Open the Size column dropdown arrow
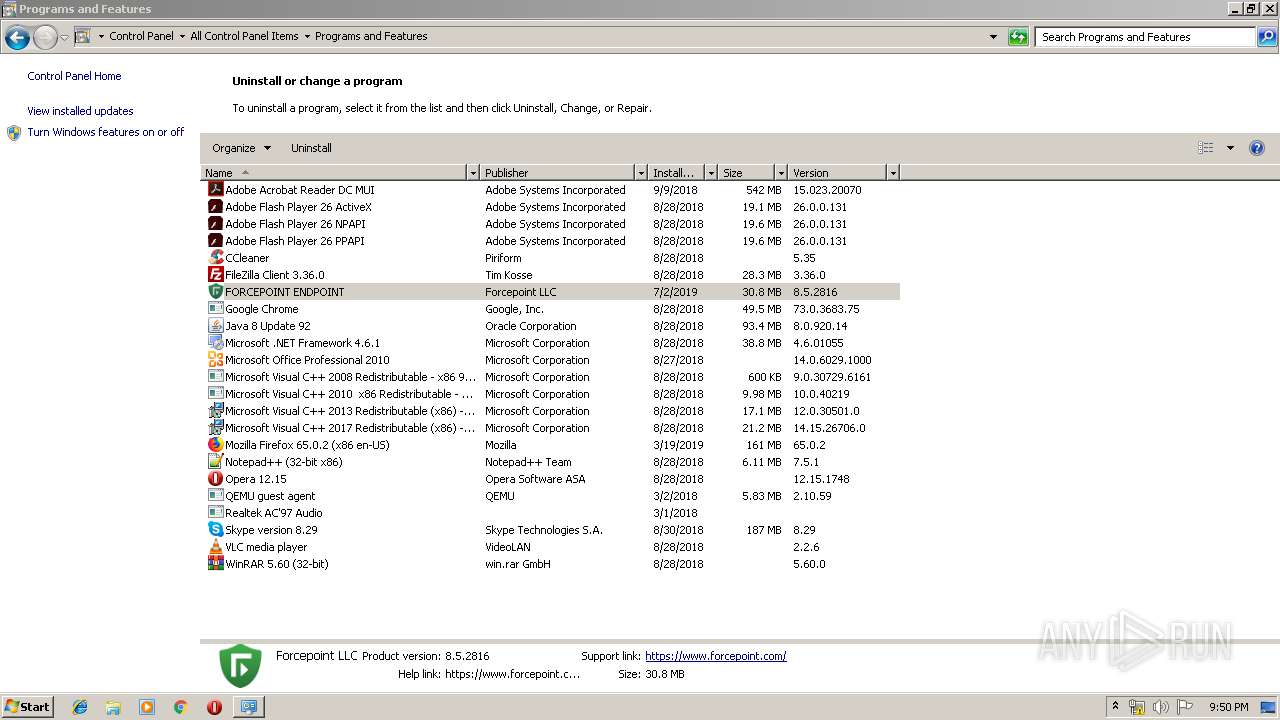This screenshot has width=1280, height=720. (781, 173)
